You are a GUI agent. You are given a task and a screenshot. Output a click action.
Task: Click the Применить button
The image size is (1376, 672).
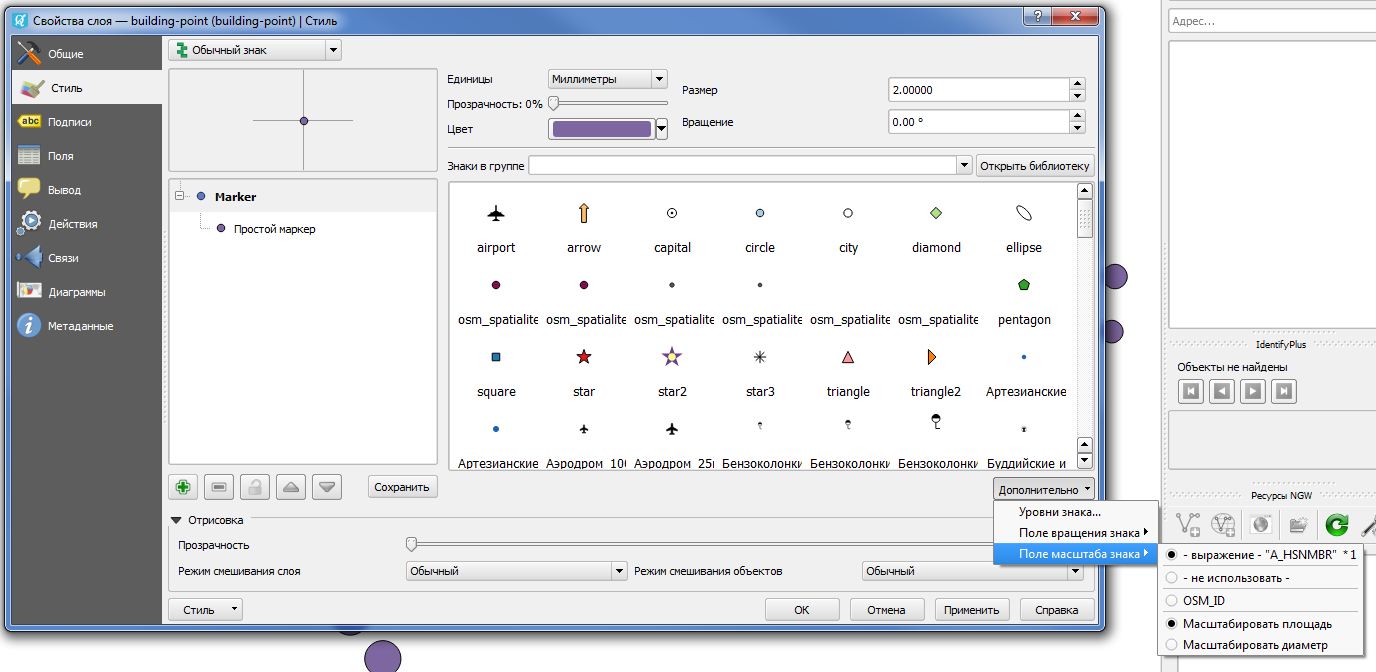(x=972, y=610)
